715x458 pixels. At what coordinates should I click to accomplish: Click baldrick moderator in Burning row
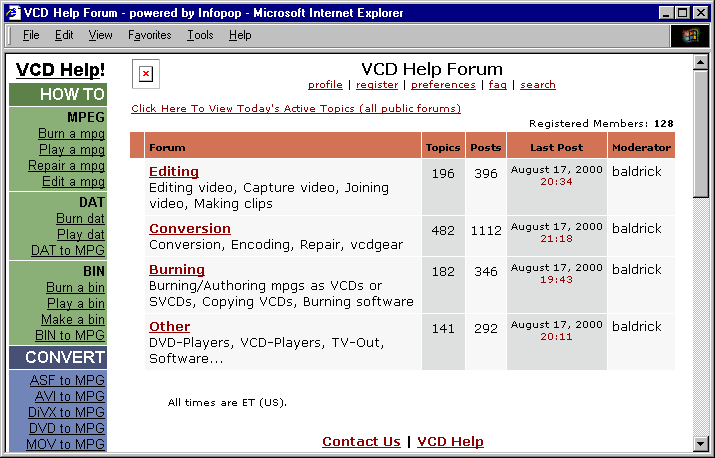[637, 269]
